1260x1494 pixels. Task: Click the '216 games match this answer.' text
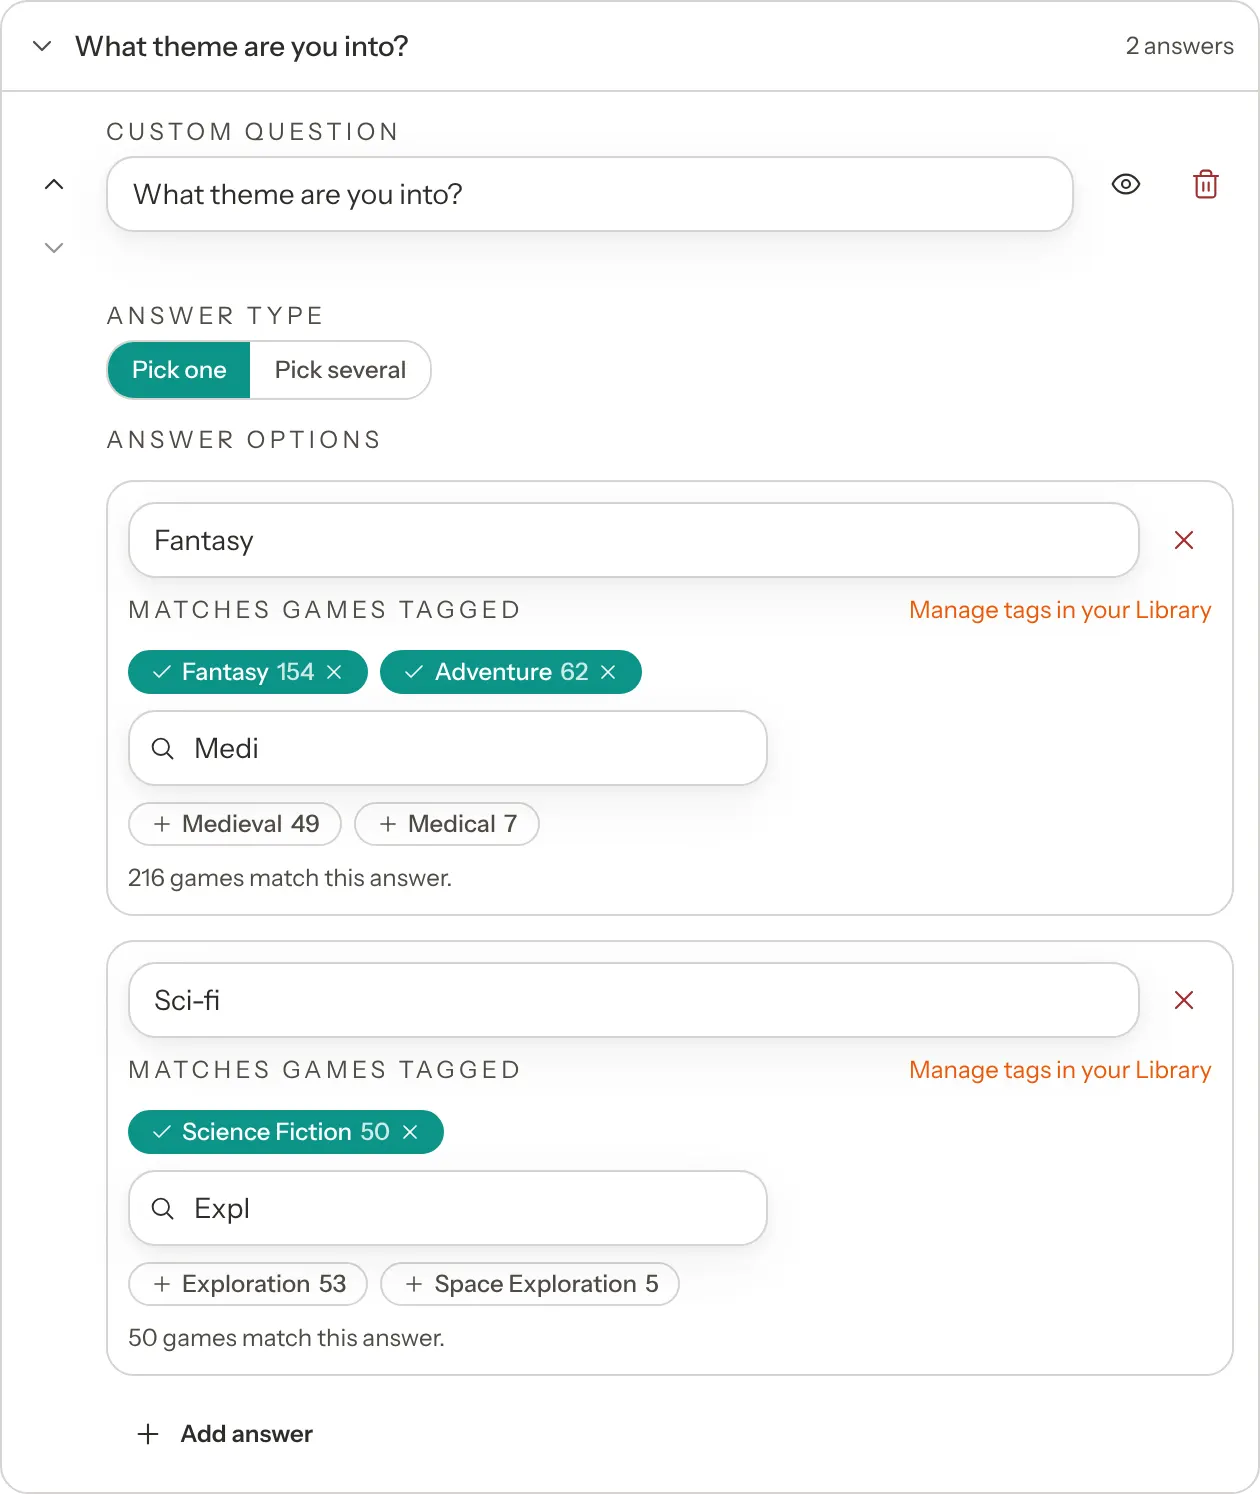(x=290, y=878)
